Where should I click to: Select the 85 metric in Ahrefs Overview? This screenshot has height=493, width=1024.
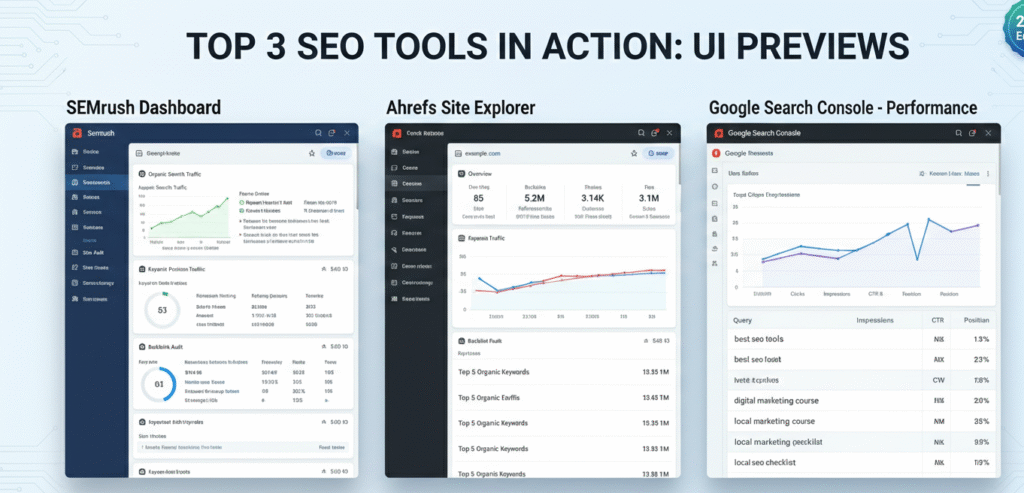click(x=479, y=201)
